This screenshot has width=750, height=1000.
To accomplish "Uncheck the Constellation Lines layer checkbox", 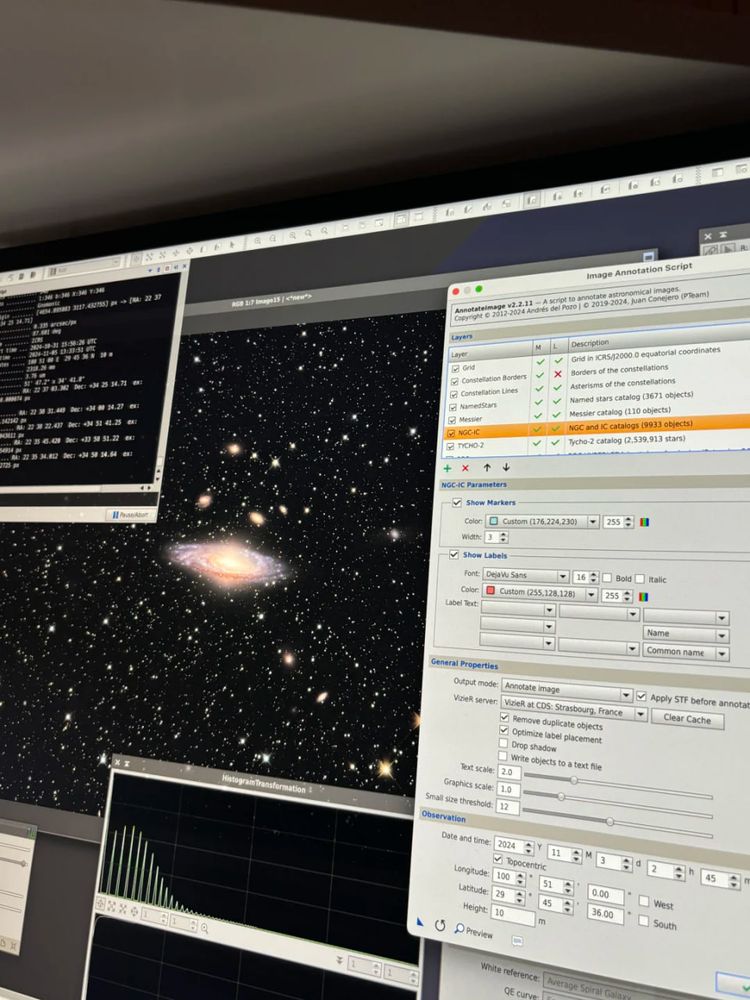I will click(453, 394).
